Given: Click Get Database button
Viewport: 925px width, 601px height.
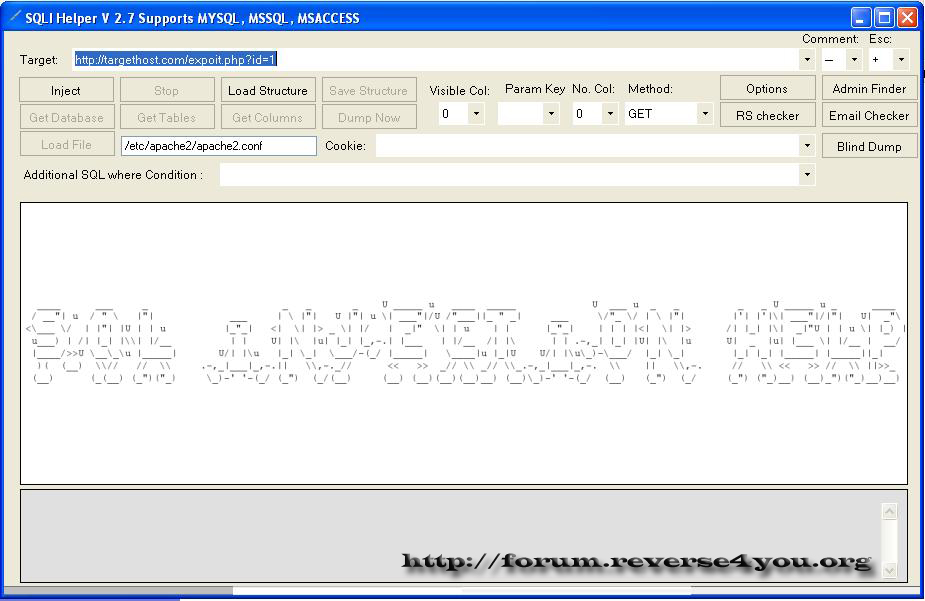Looking at the screenshot, I should tap(66, 117).
